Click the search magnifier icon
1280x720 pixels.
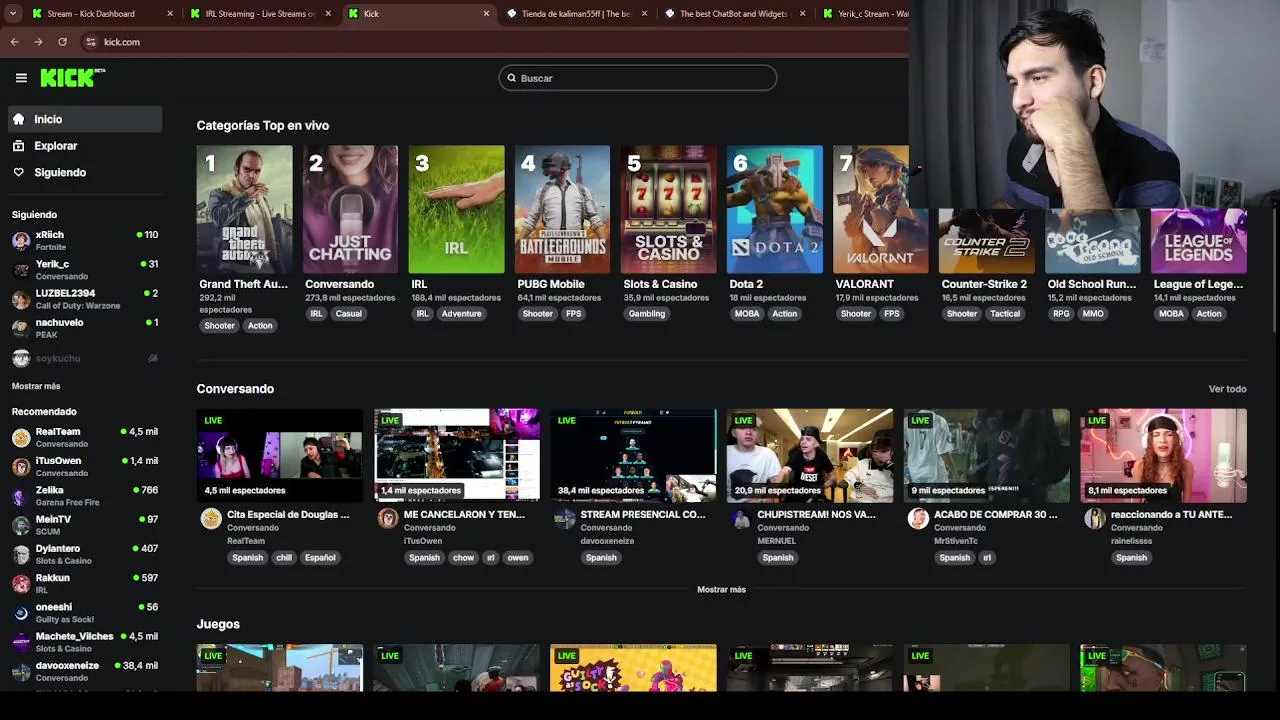(x=511, y=78)
